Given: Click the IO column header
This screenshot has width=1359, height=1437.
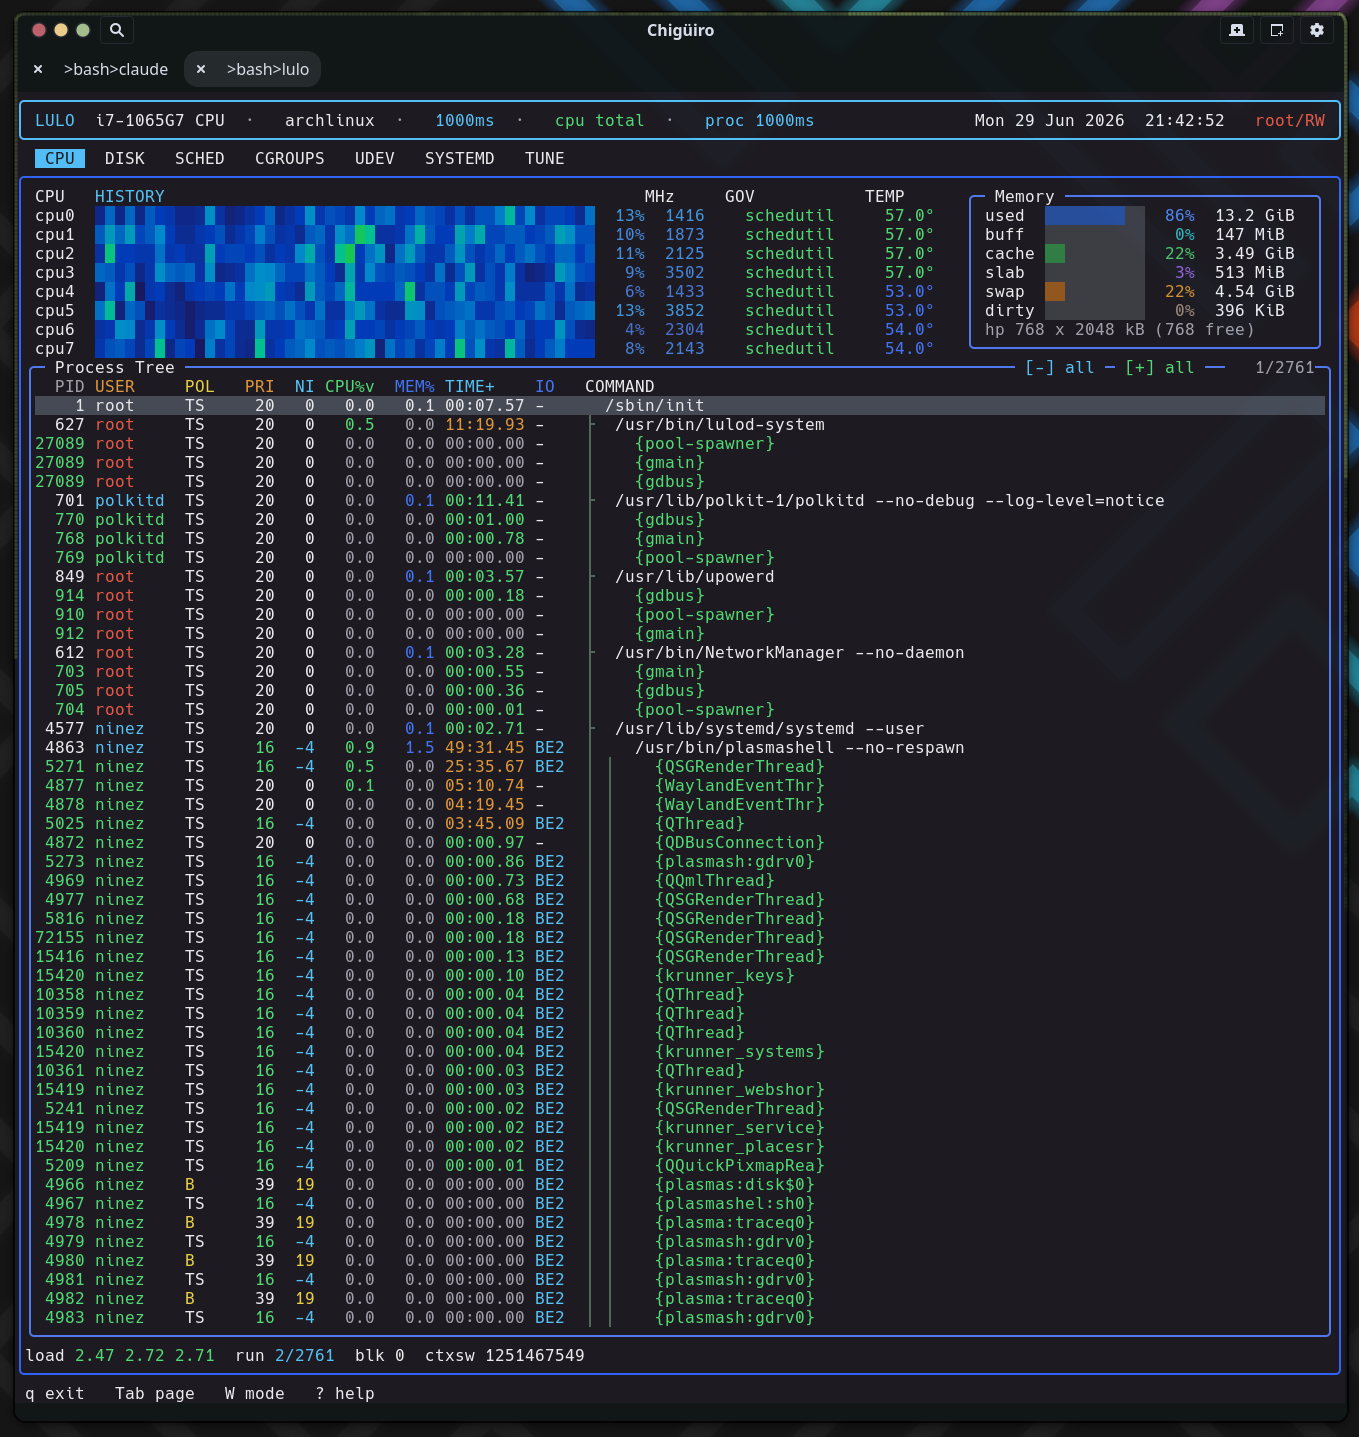Looking at the screenshot, I should coord(545,386).
